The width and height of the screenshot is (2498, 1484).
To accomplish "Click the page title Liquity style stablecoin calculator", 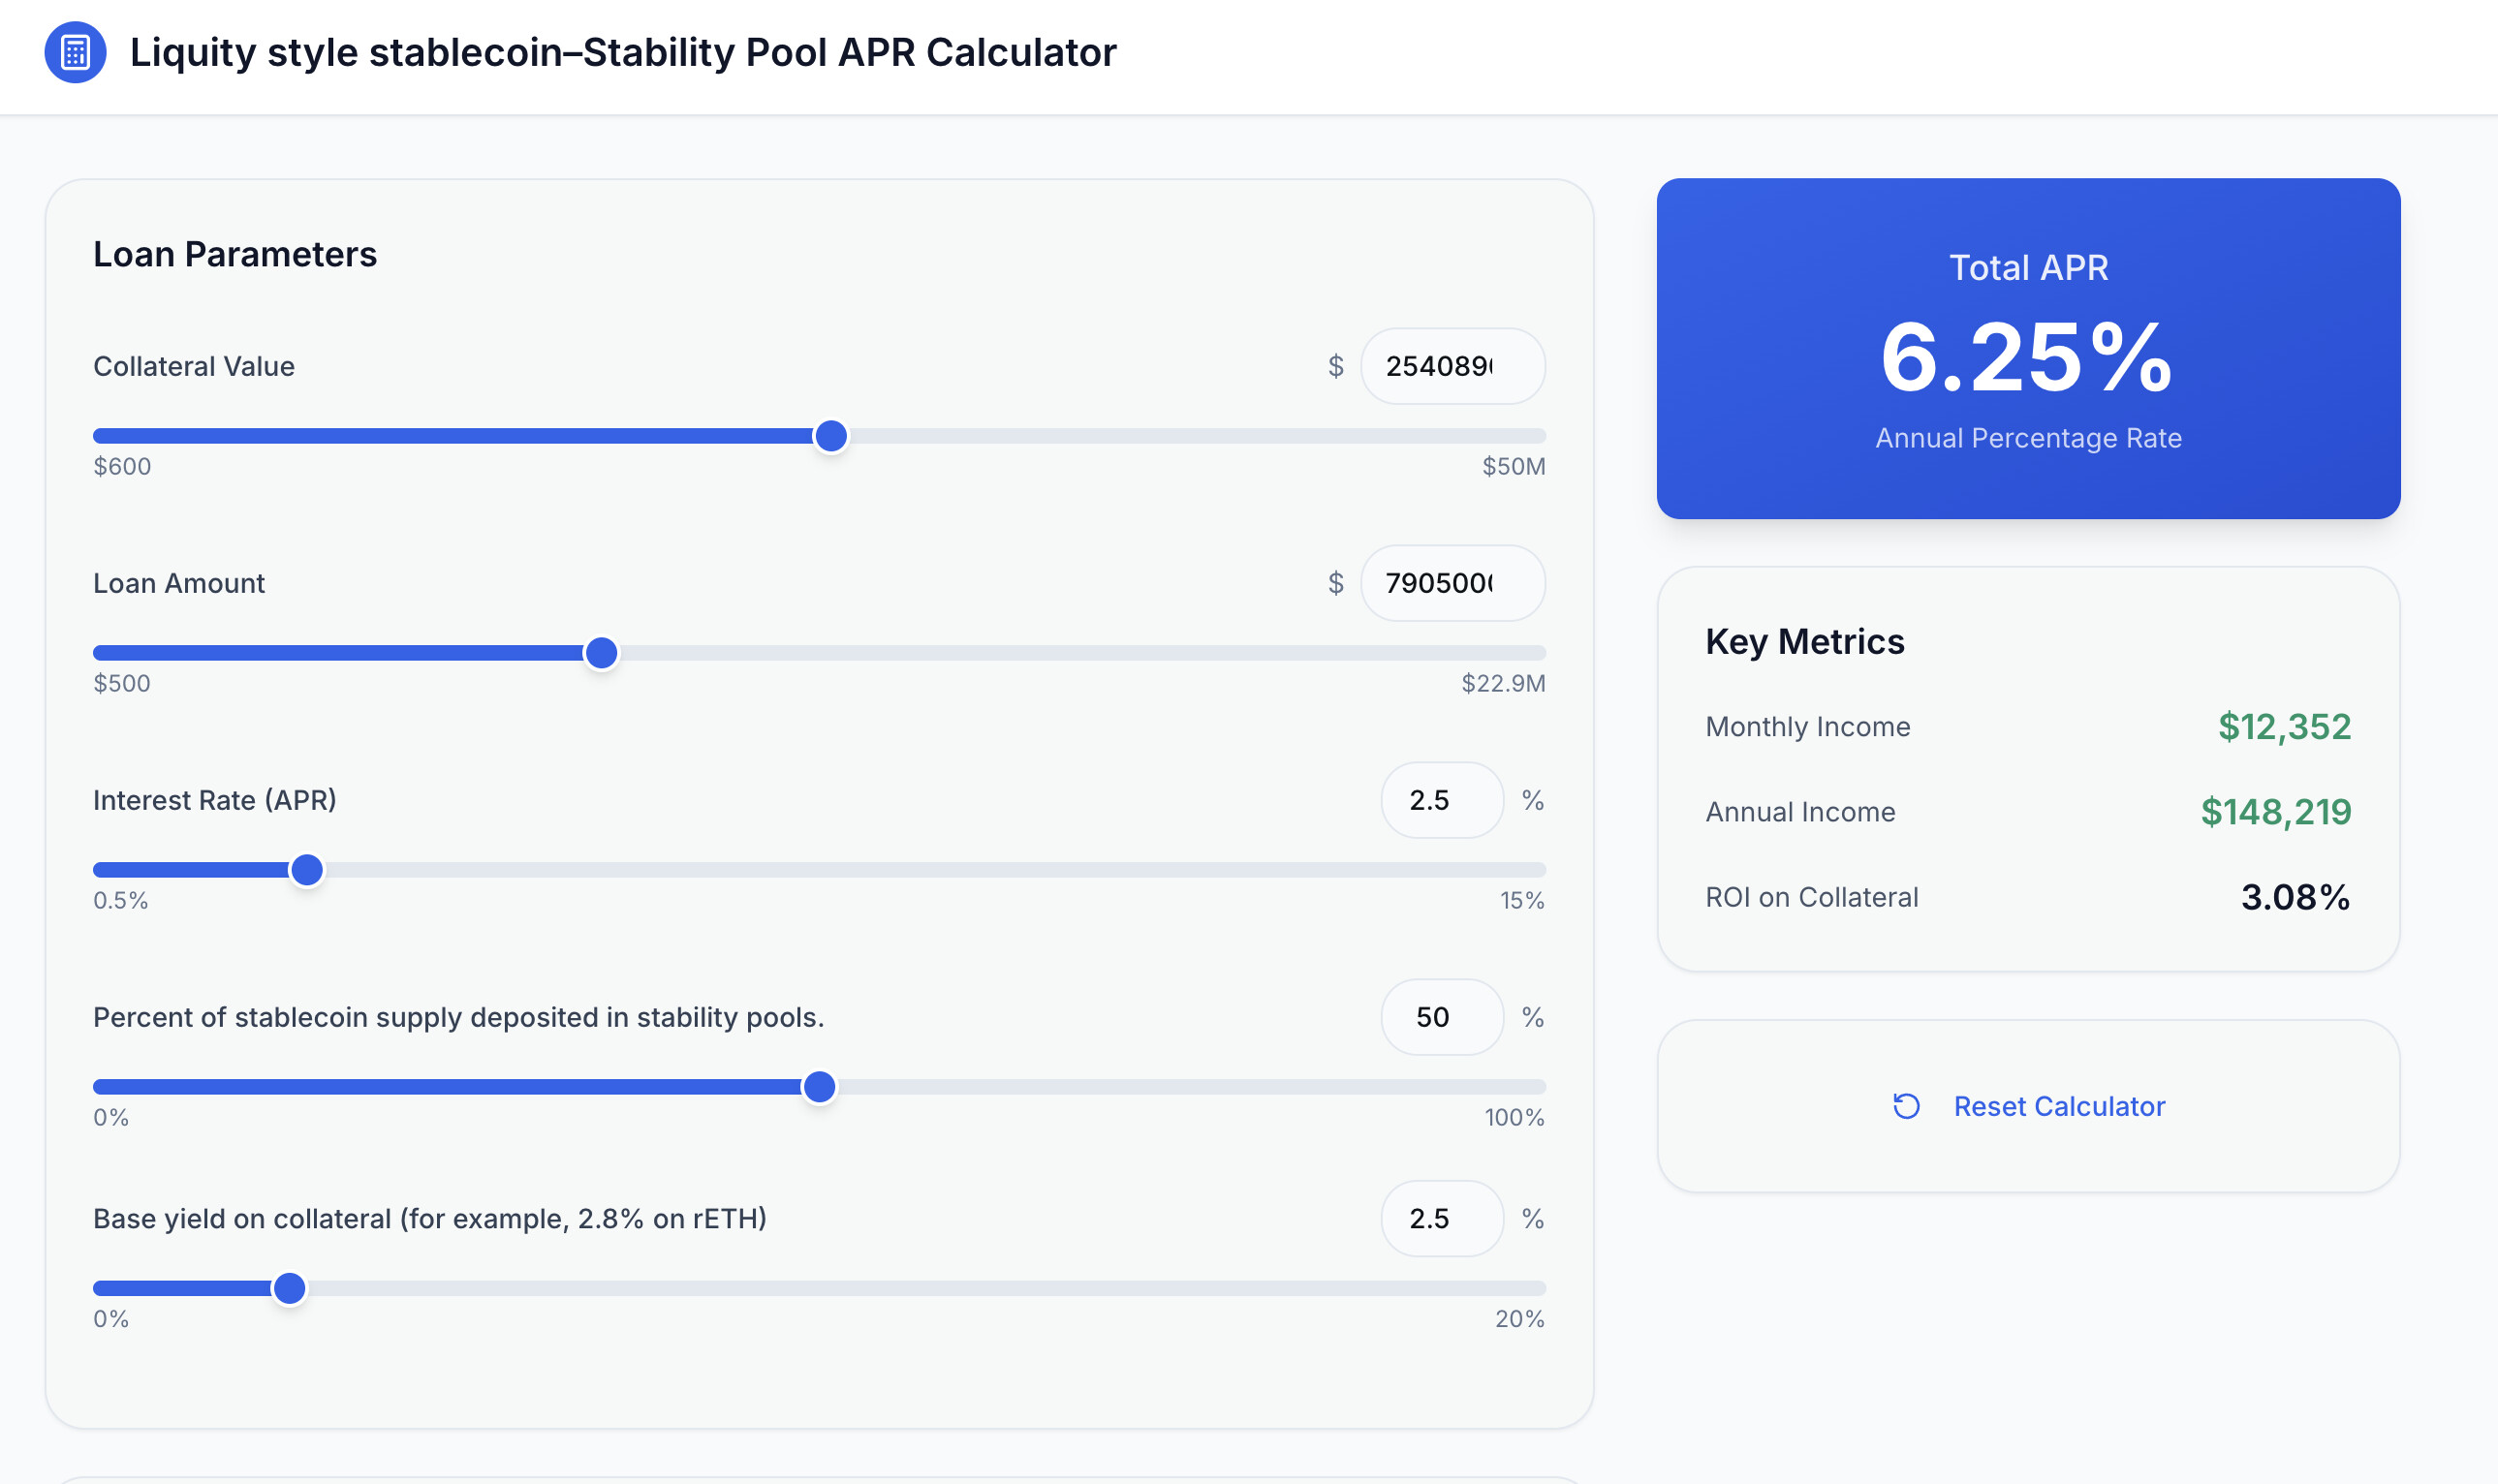I will coord(623,52).
